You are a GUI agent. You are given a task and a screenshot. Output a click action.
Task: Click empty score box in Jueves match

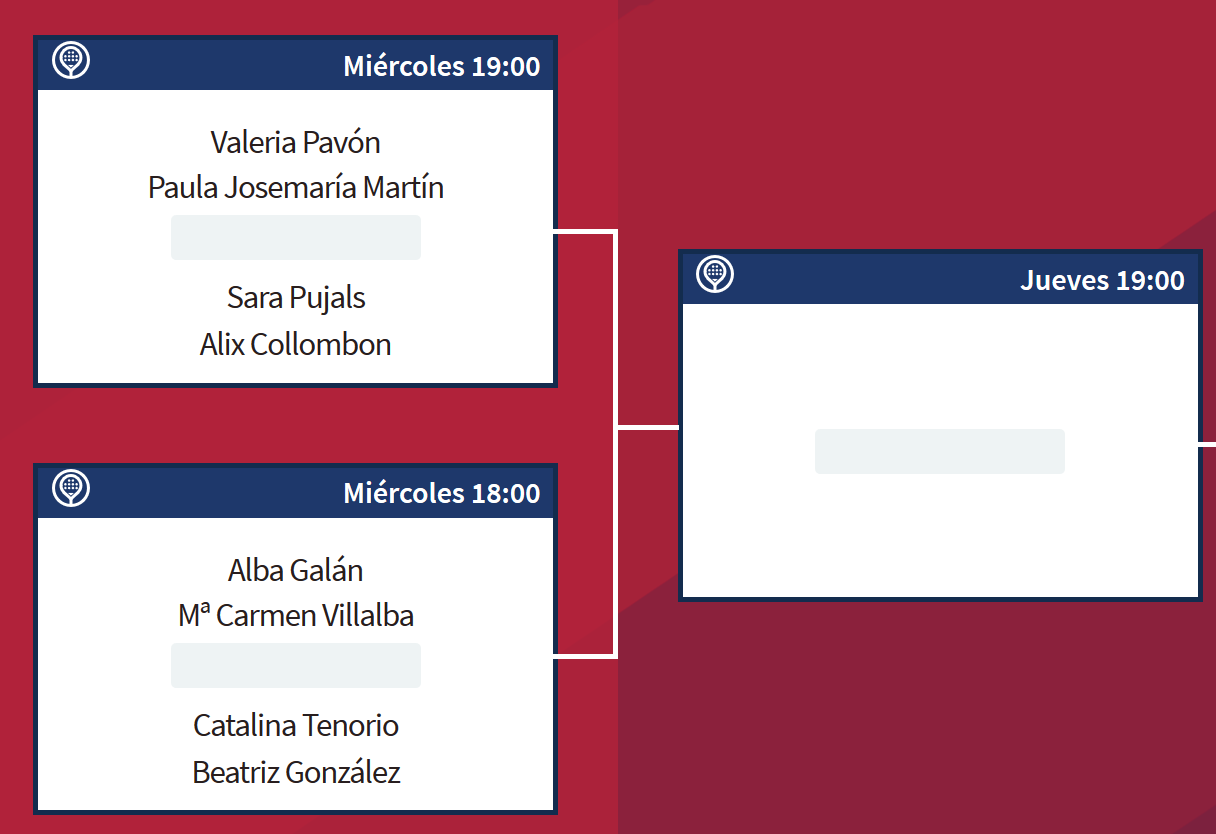pyautogui.click(x=940, y=452)
